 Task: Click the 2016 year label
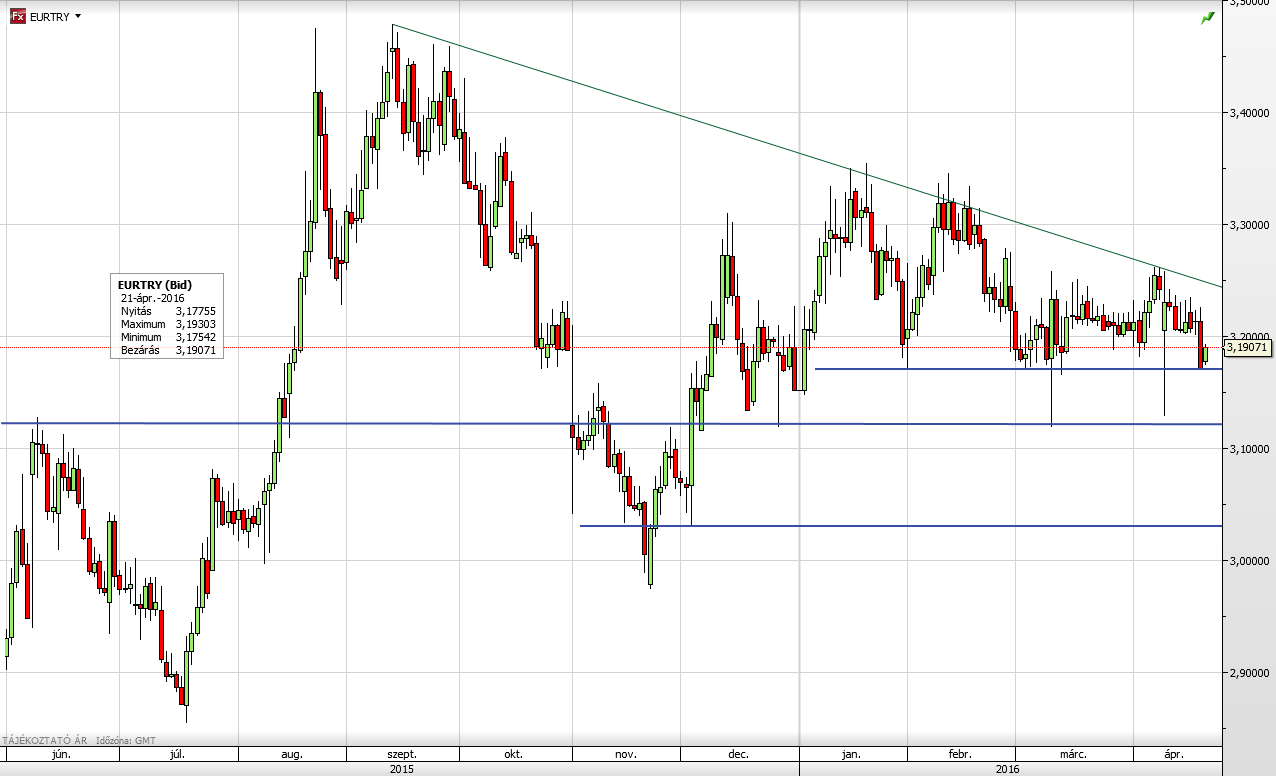point(1008,769)
